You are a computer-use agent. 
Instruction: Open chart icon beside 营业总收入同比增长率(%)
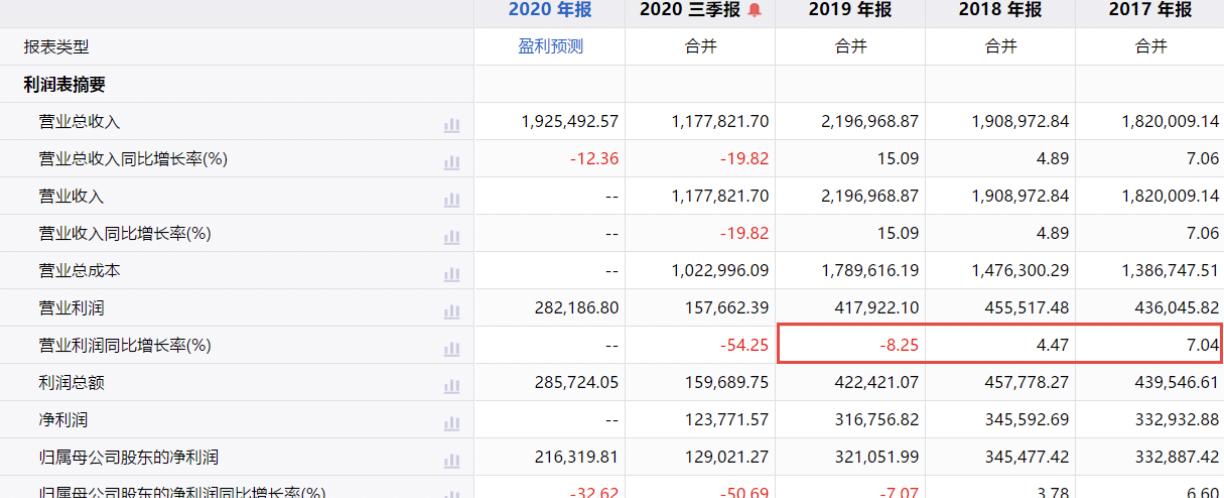(451, 160)
